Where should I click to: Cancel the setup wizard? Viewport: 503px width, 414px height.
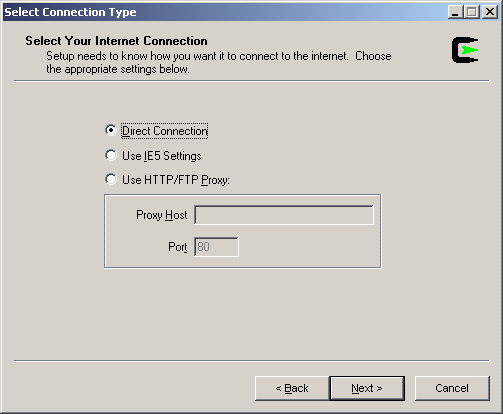(x=452, y=388)
